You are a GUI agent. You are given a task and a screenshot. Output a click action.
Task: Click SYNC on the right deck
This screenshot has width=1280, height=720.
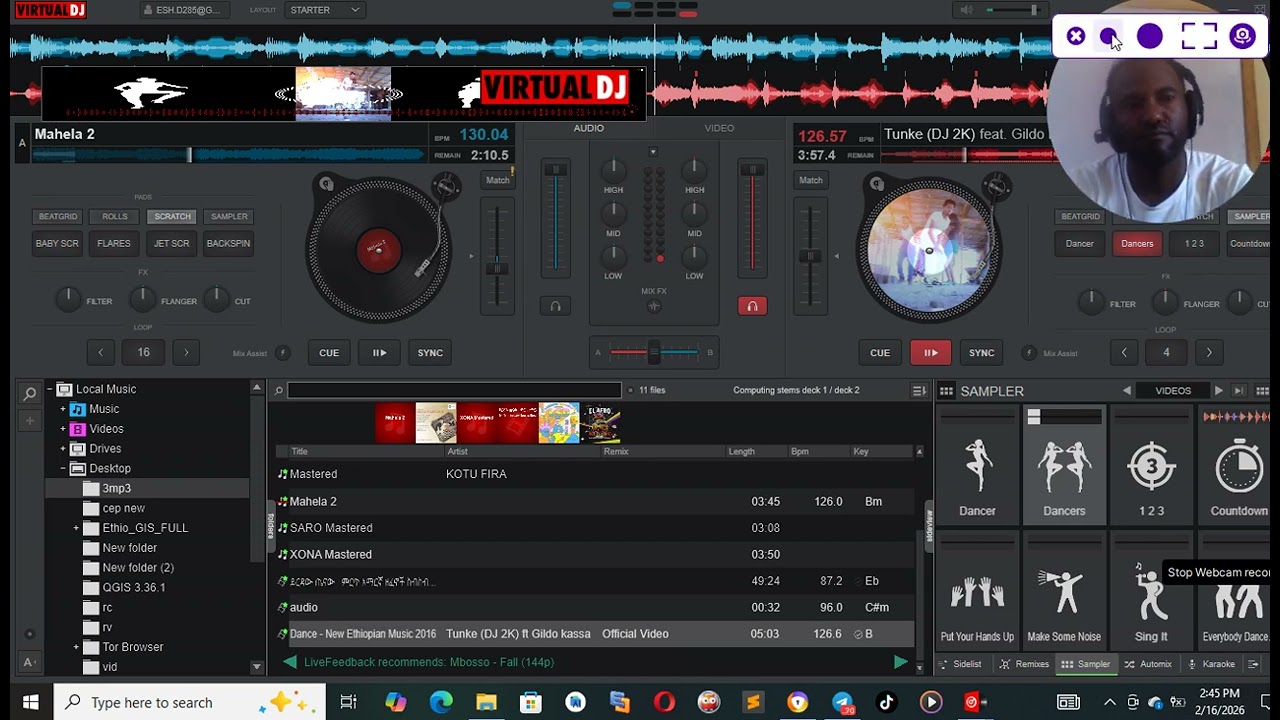click(981, 352)
